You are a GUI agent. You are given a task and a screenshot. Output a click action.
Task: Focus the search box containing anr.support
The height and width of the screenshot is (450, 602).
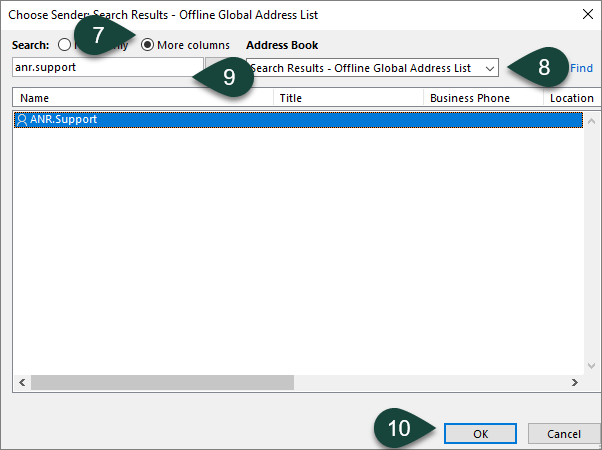(105, 68)
